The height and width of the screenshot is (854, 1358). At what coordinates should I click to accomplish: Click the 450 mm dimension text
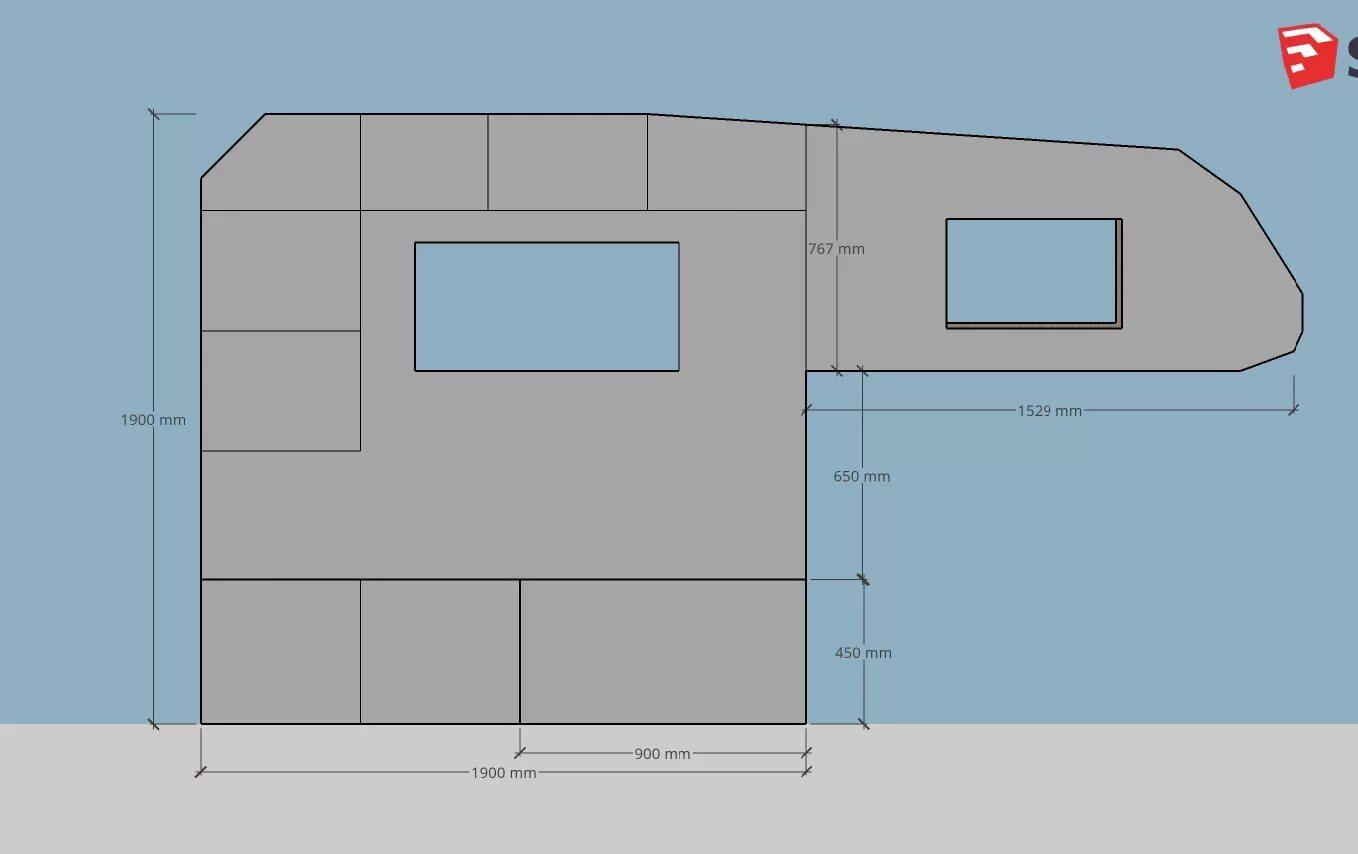(x=863, y=653)
